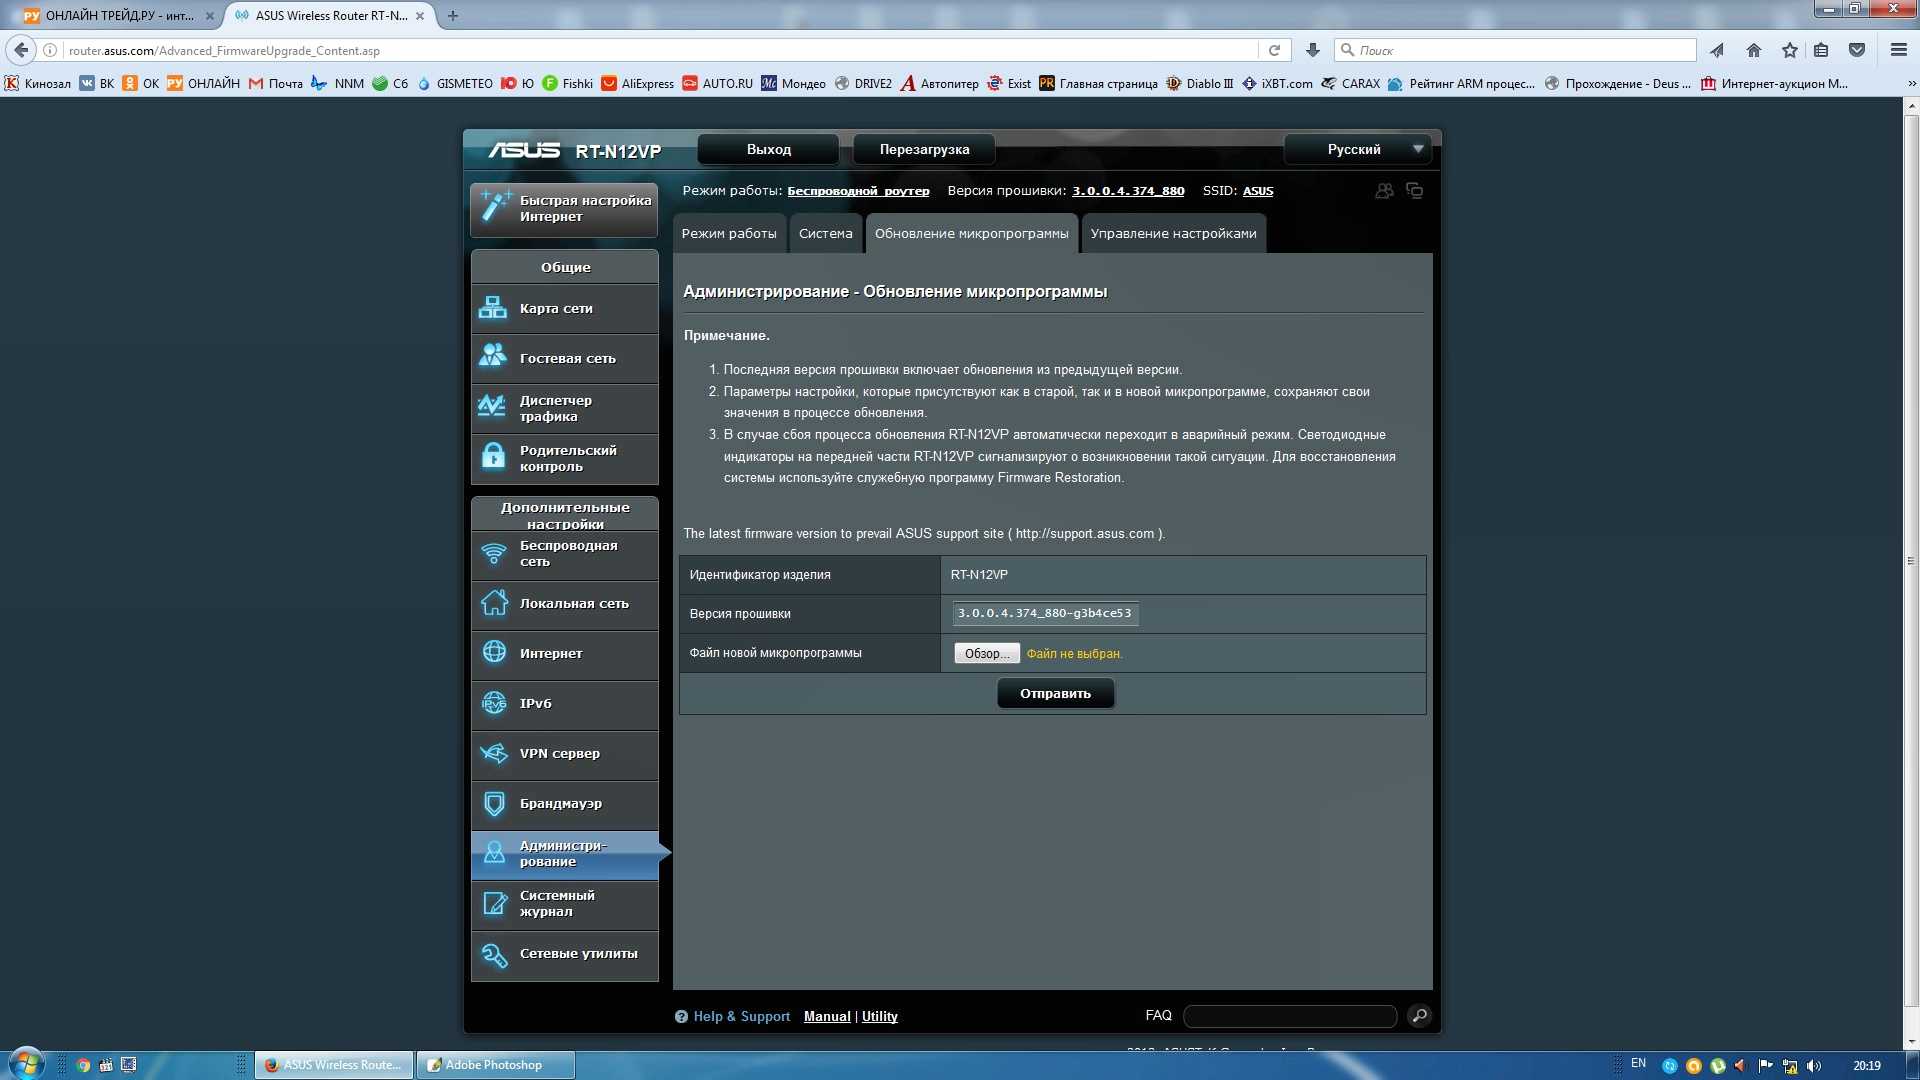Click the client status users icon near SSID

[1385, 191]
